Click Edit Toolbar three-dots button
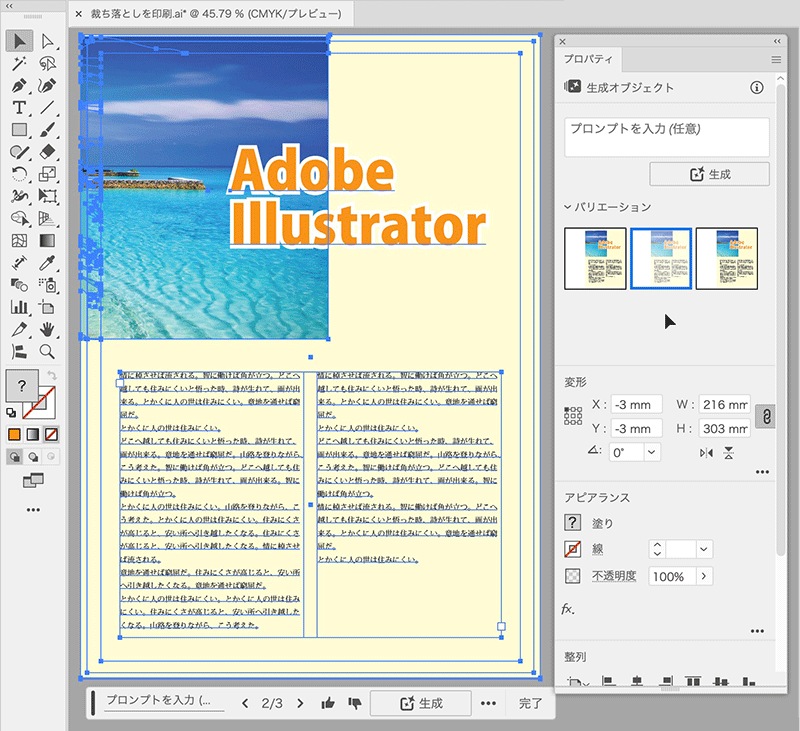800x731 pixels. (33, 510)
